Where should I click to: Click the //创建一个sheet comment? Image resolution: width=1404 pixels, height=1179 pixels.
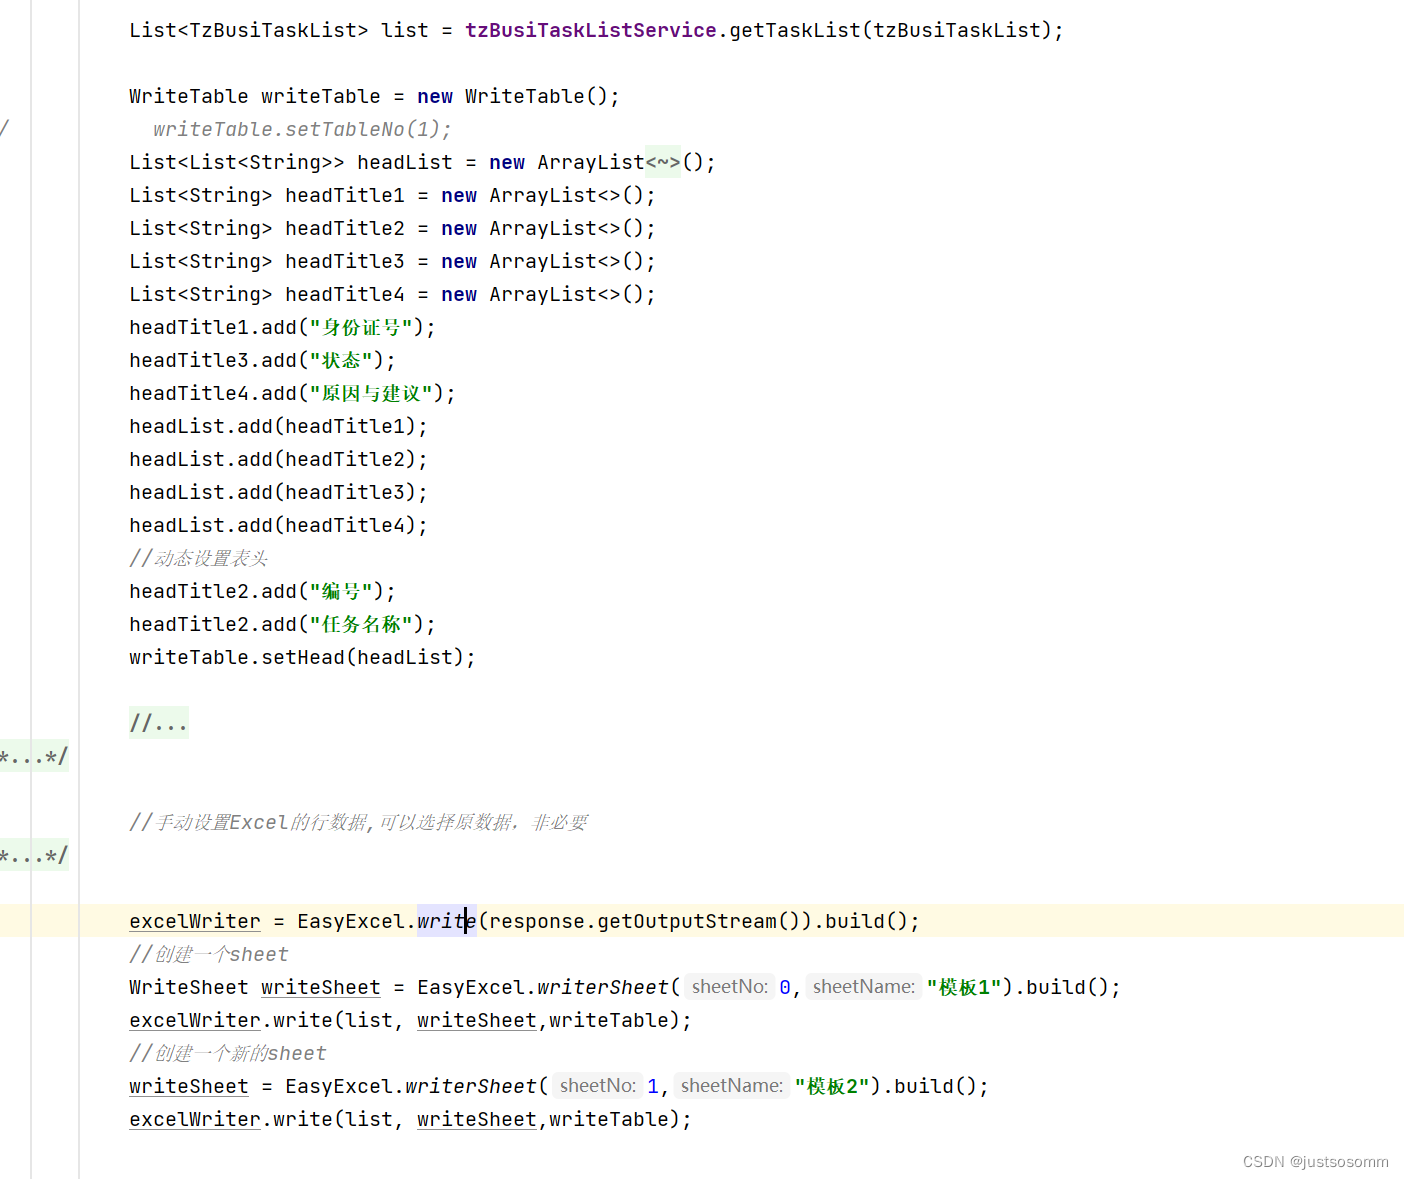coord(208,954)
